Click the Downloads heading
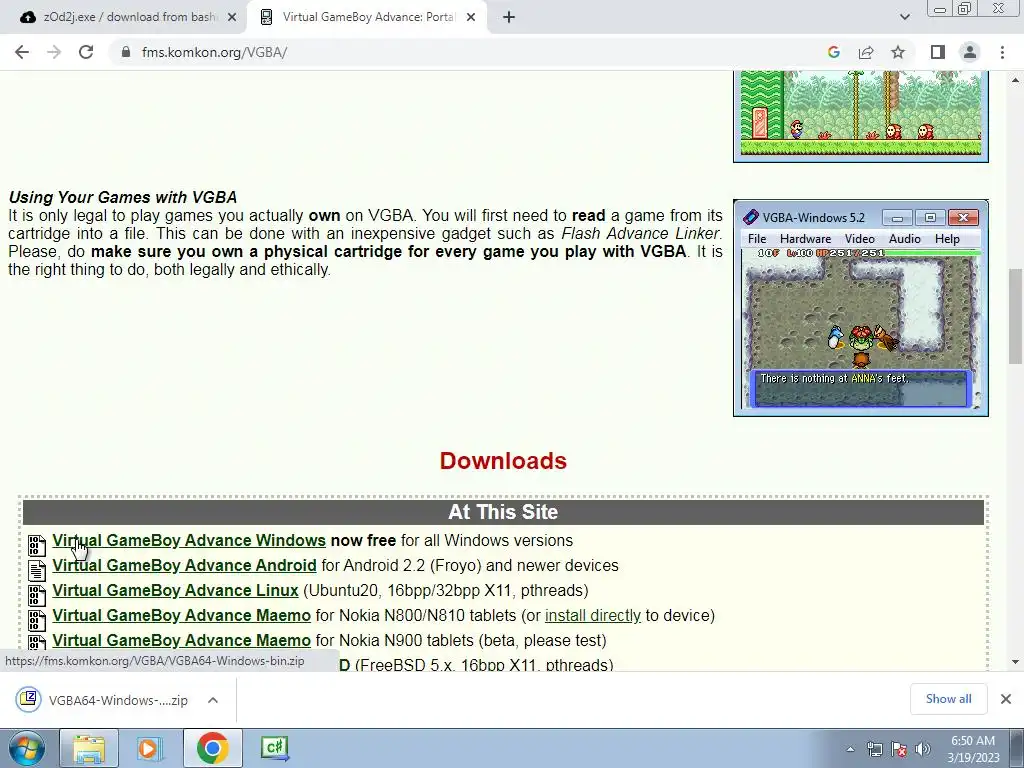The height and width of the screenshot is (768, 1024). point(503,461)
